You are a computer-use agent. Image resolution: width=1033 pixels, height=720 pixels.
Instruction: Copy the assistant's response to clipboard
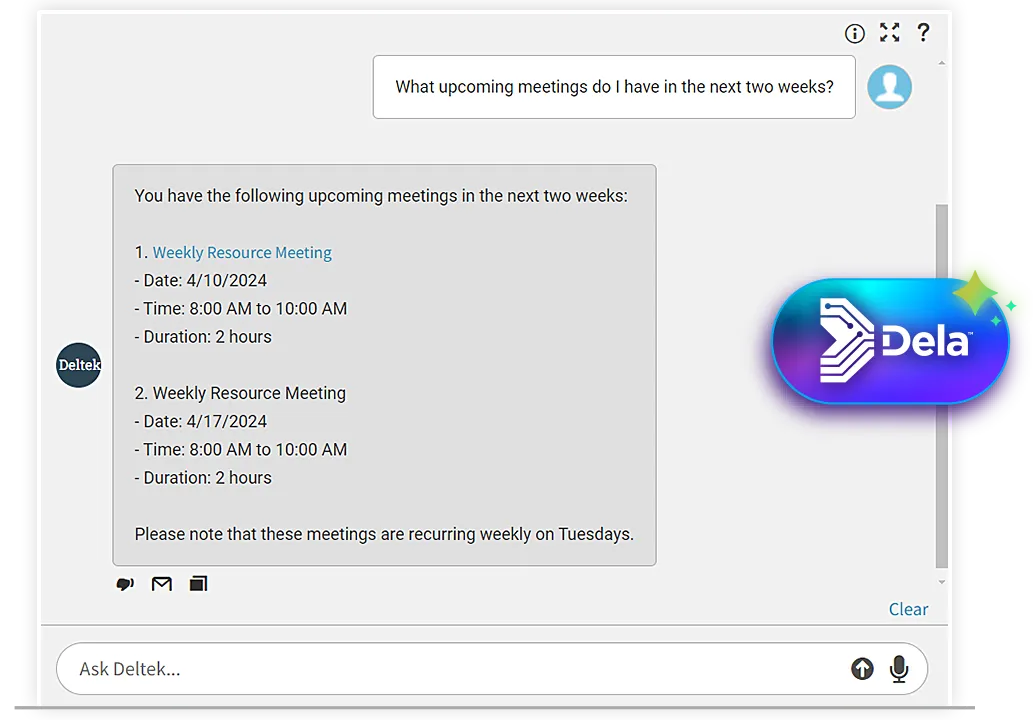(x=198, y=584)
